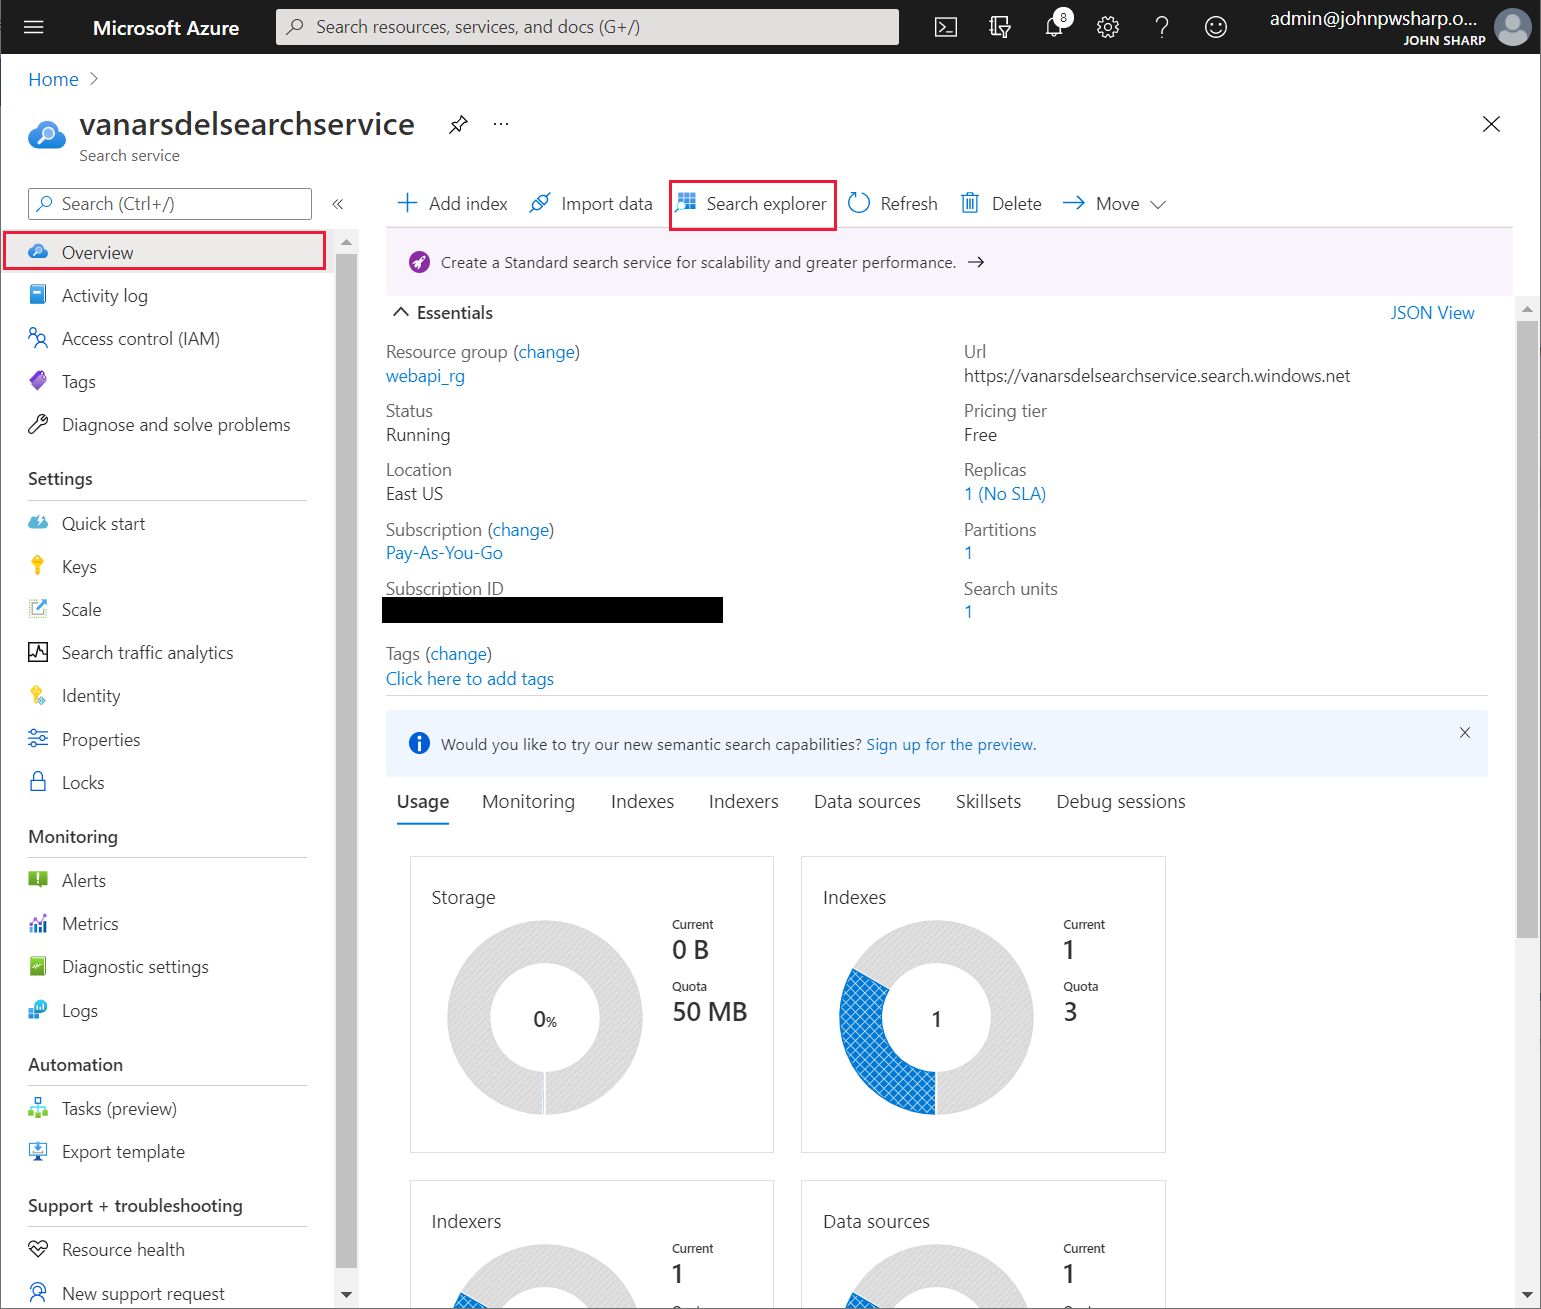Collapse the left navigation menu
The image size is (1541, 1309).
(338, 204)
